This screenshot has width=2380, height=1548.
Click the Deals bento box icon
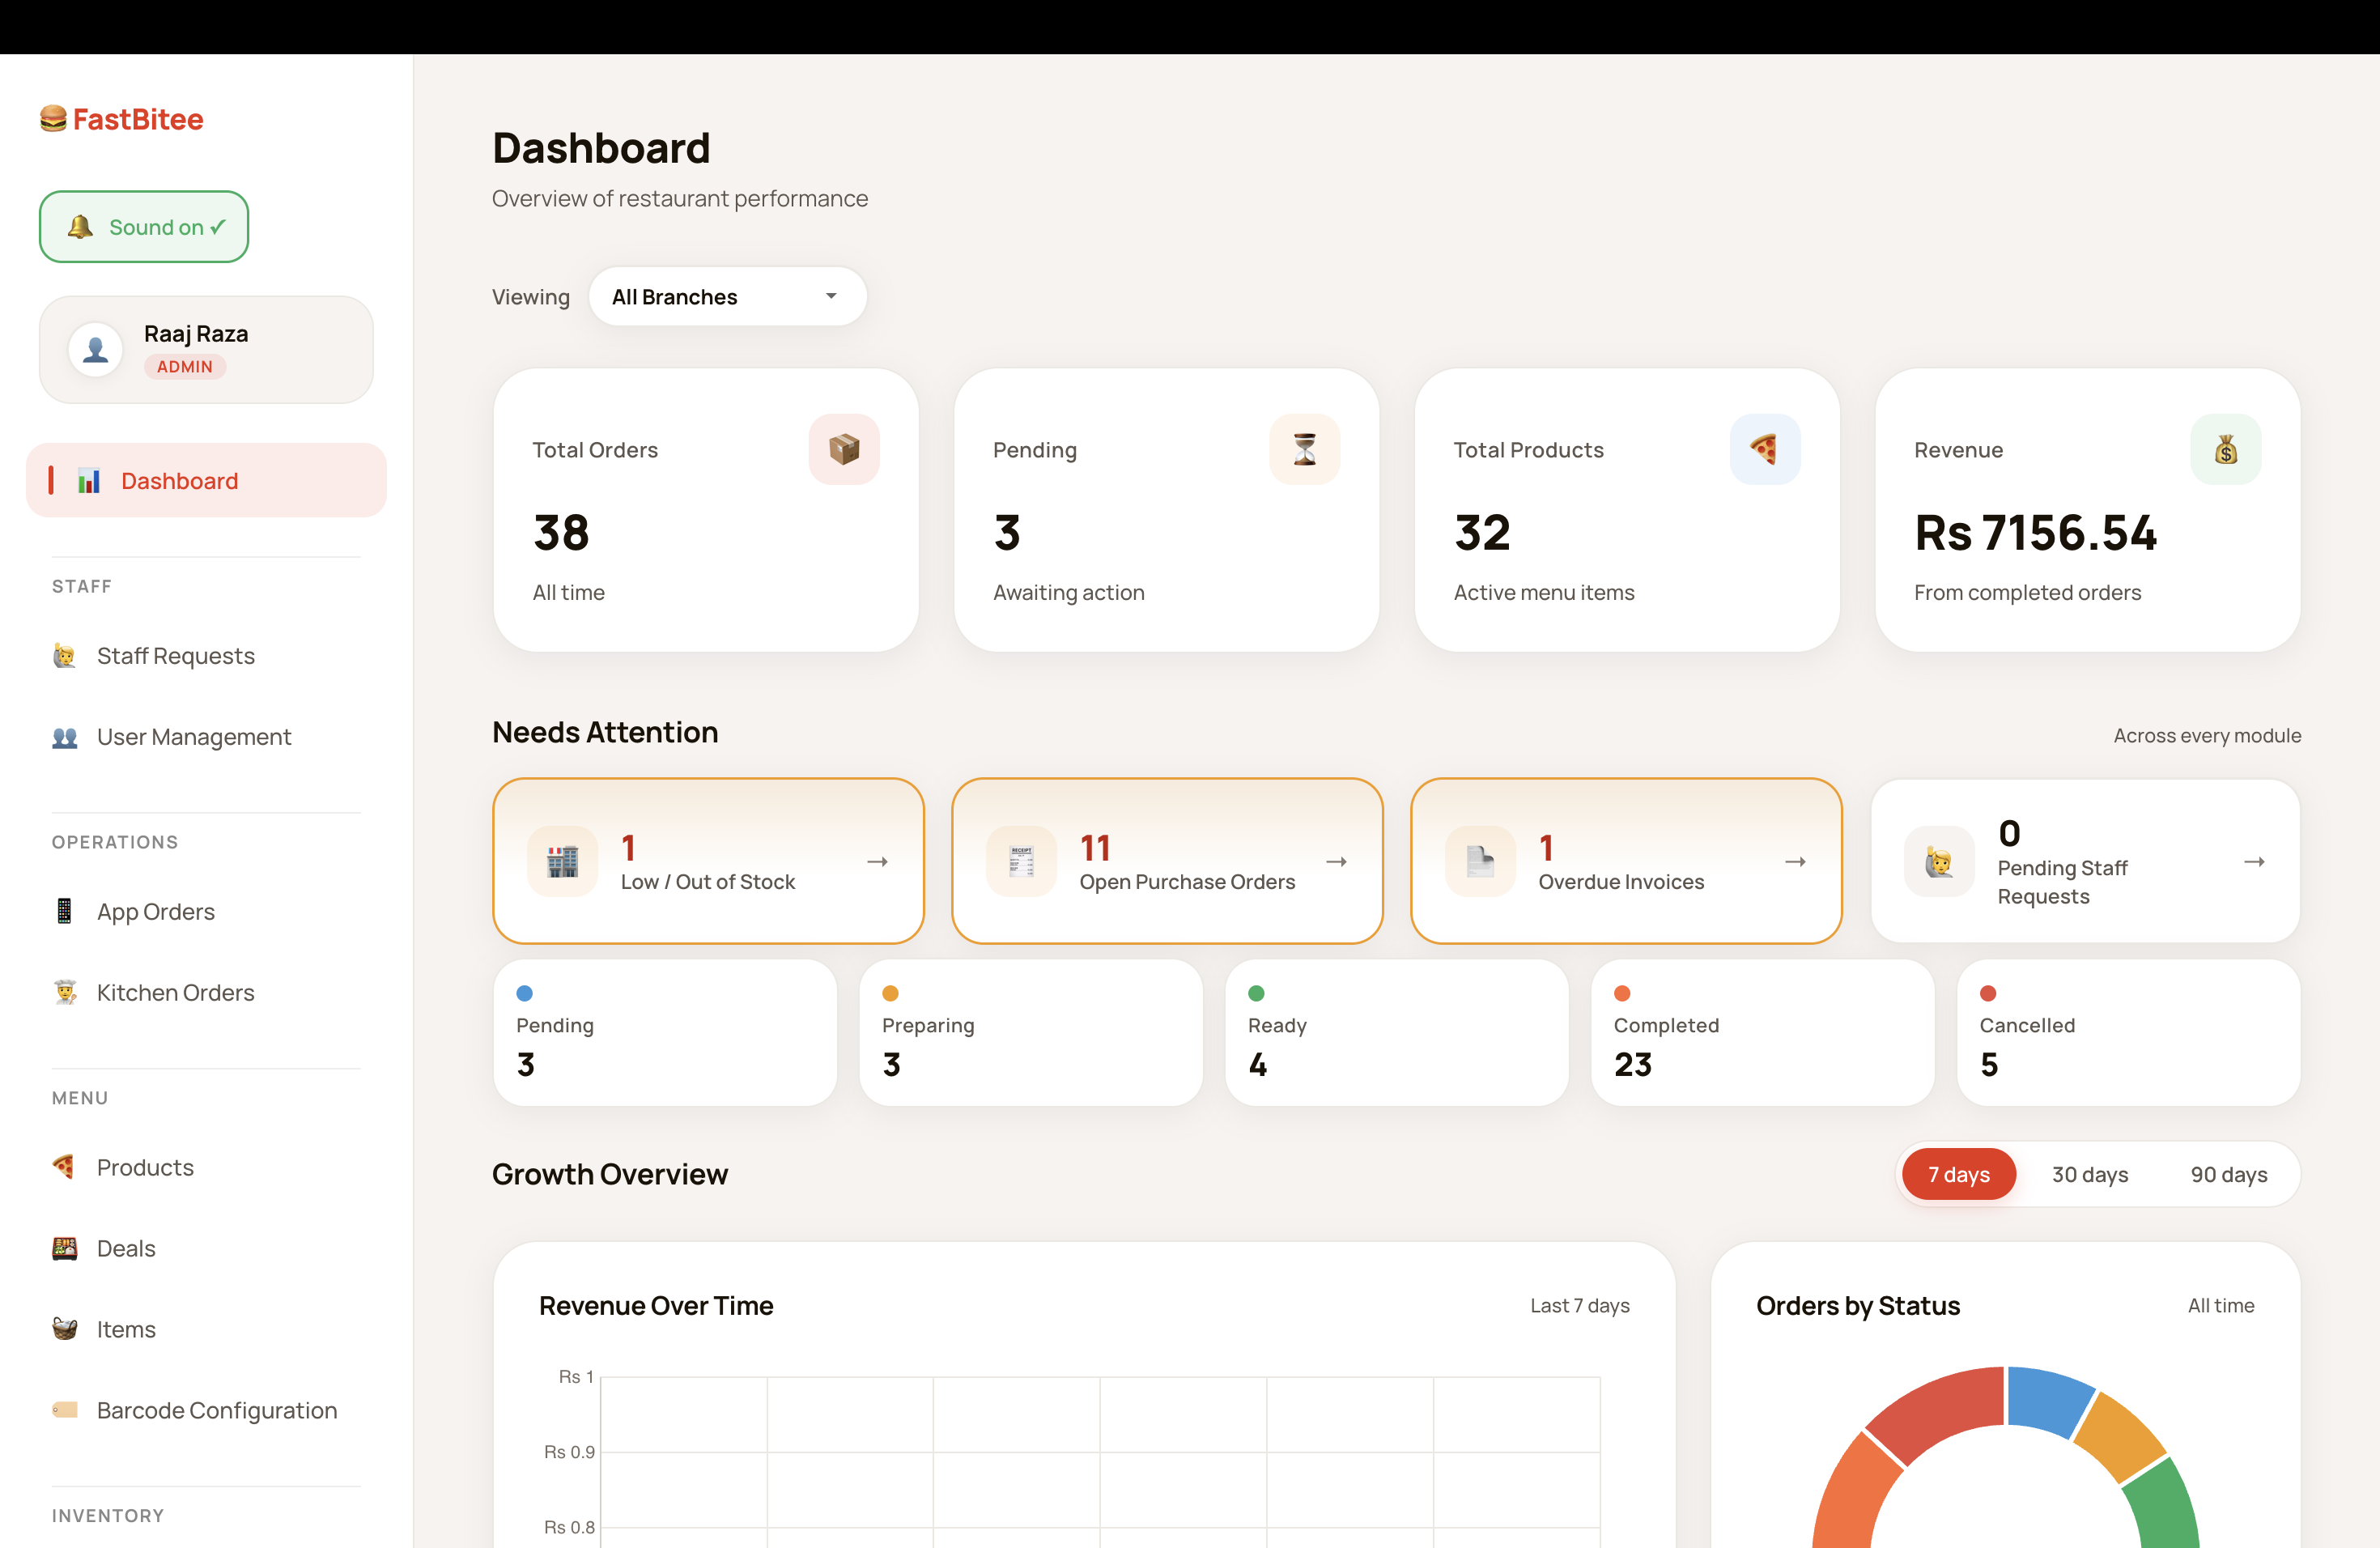(x=65, y=1248)
